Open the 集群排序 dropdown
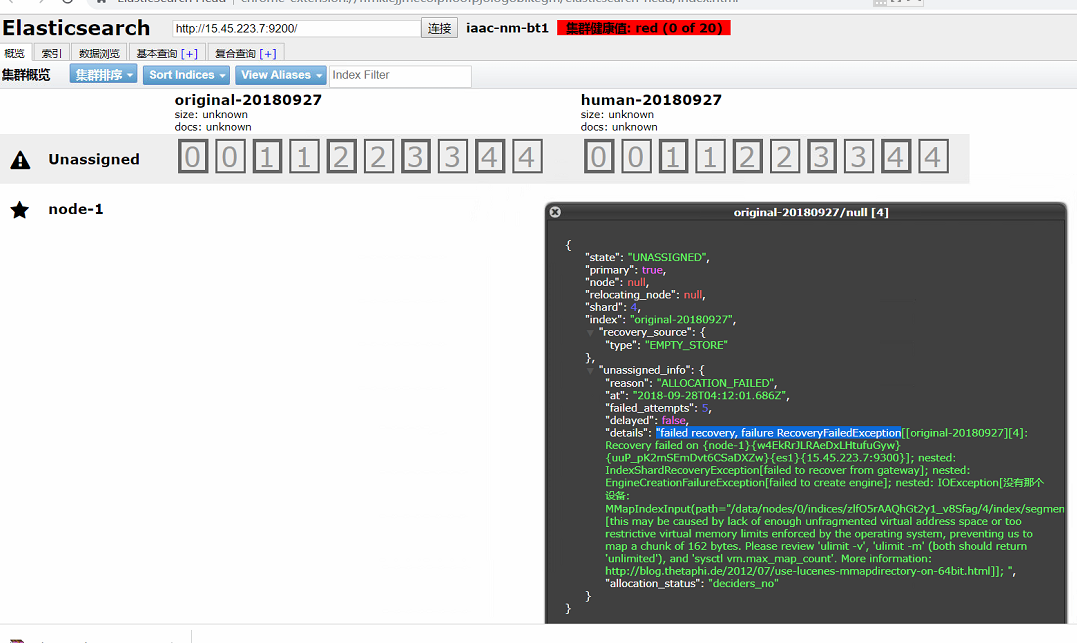Screen dimensions: 1077x643 click(x=104, y=75)
